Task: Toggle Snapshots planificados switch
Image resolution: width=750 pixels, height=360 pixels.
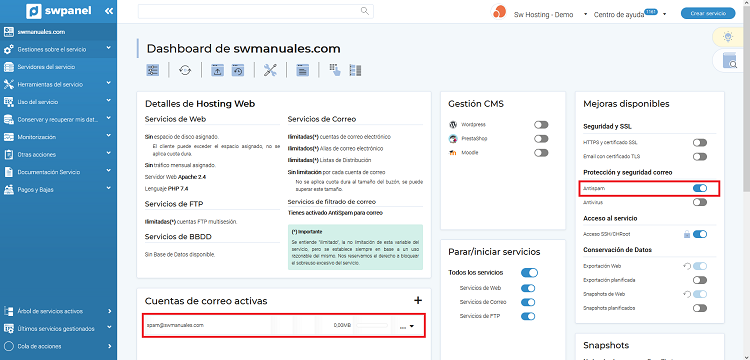Action: (700, 308)
